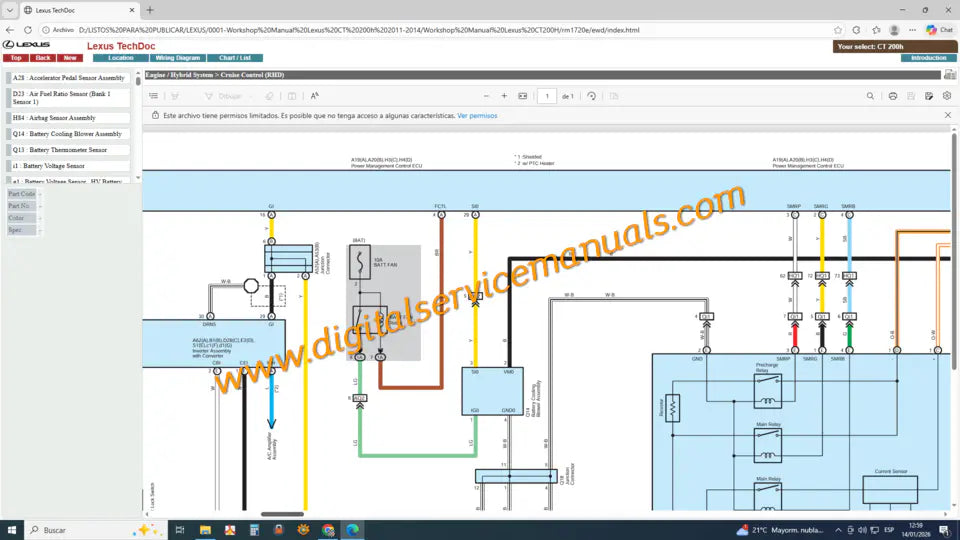Print the PDF wiring diagram
Image resolution: width=960 pixels, height=540 pixels.
(893, 96)
